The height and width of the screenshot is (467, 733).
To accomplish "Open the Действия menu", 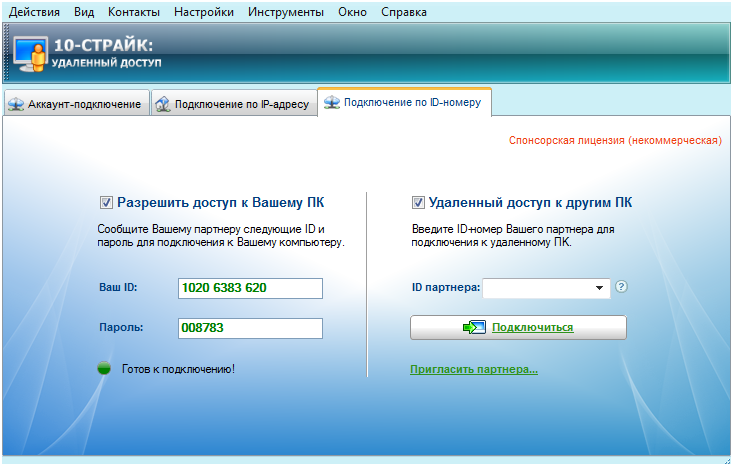I will (34, 12).
